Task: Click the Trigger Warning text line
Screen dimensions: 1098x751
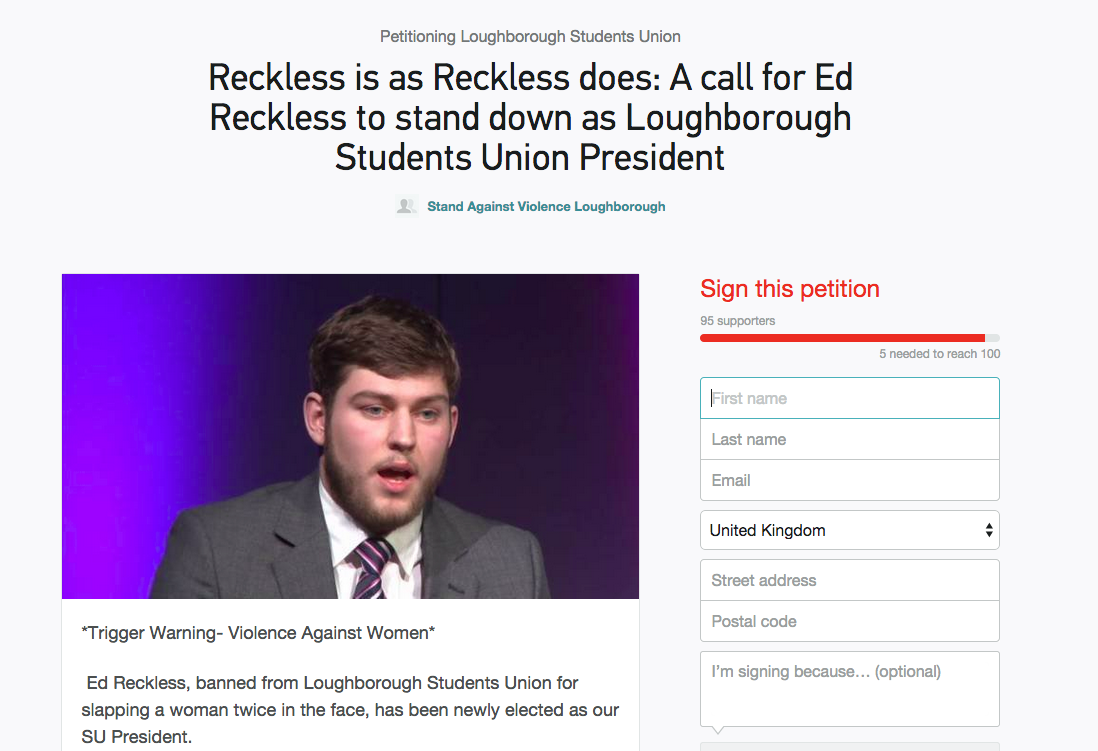Action: pyautogui.click(x=258, y=633)
